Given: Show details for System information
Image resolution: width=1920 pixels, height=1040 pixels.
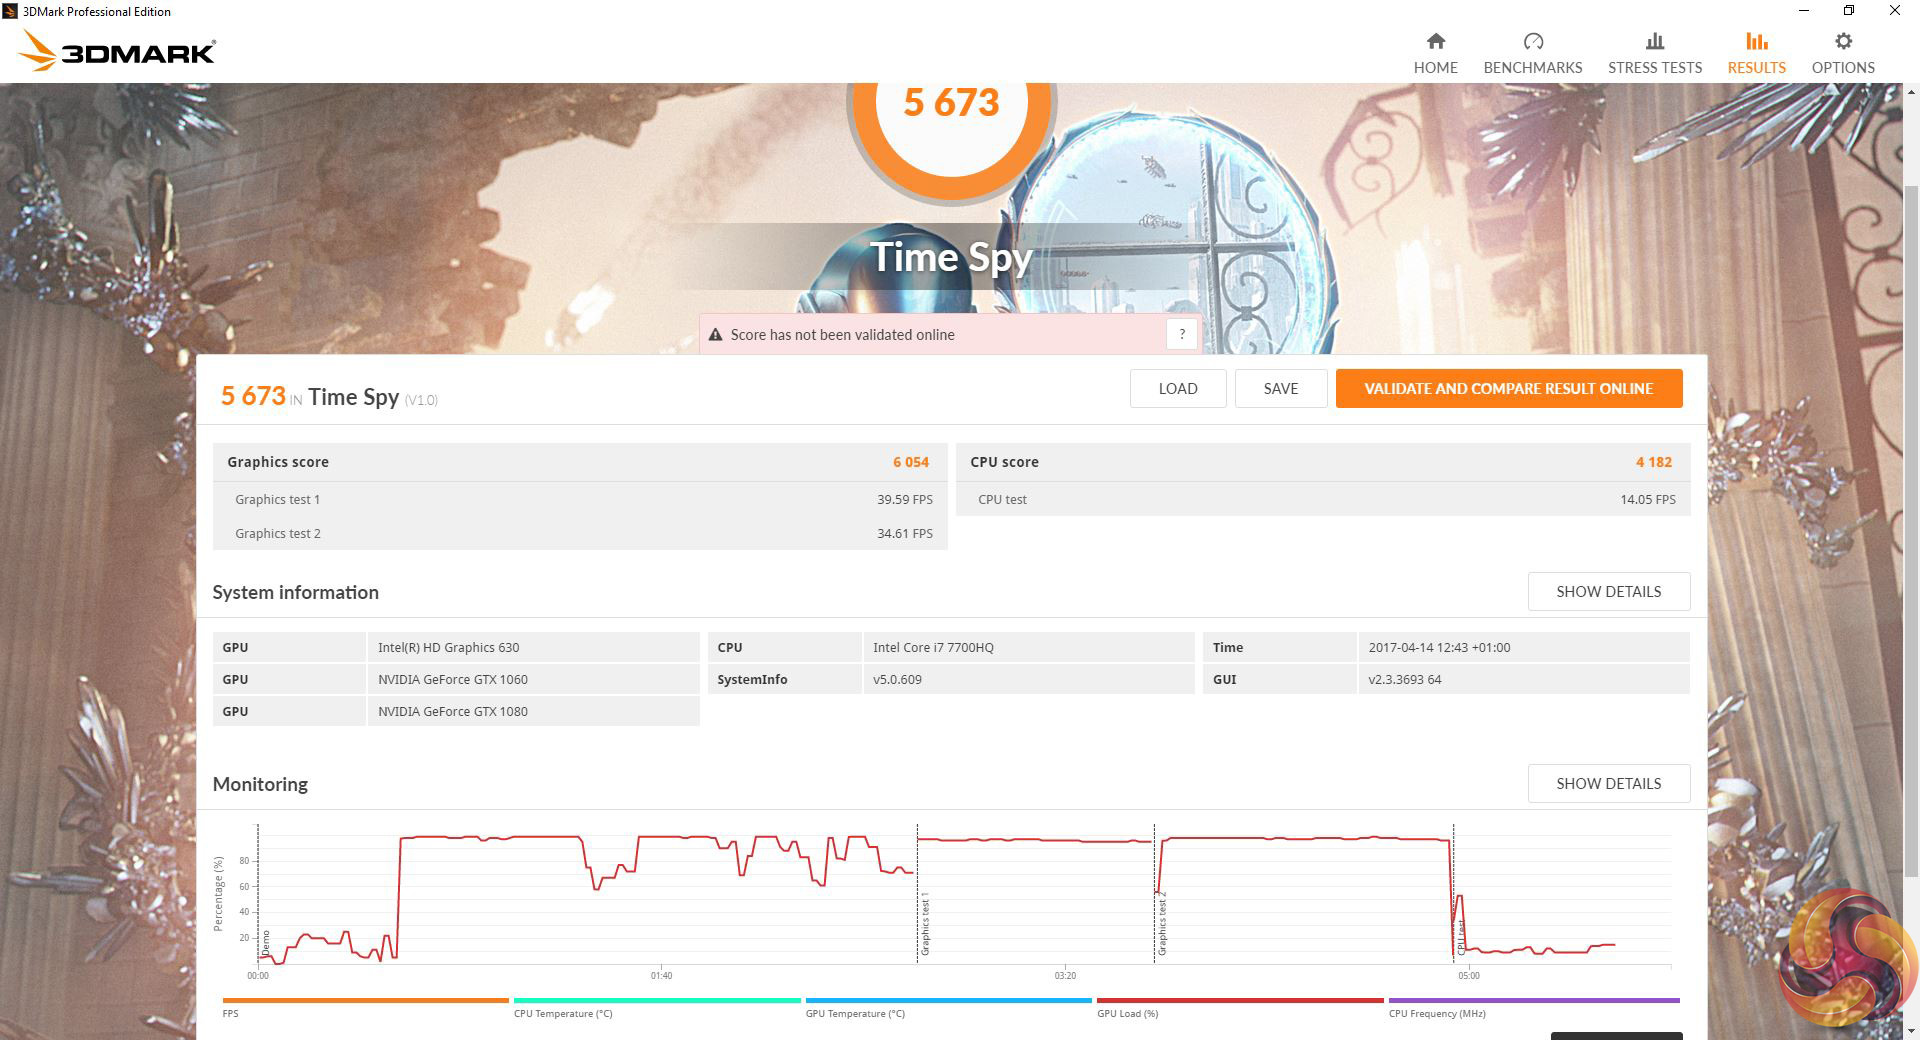Looking at the screenshot, I should 1609,592.
